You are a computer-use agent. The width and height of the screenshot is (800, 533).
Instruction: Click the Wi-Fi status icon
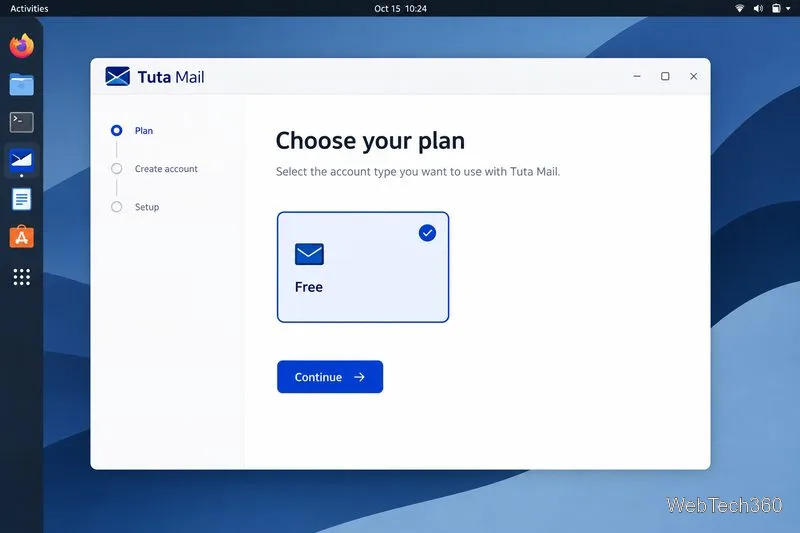click(739, 8)
